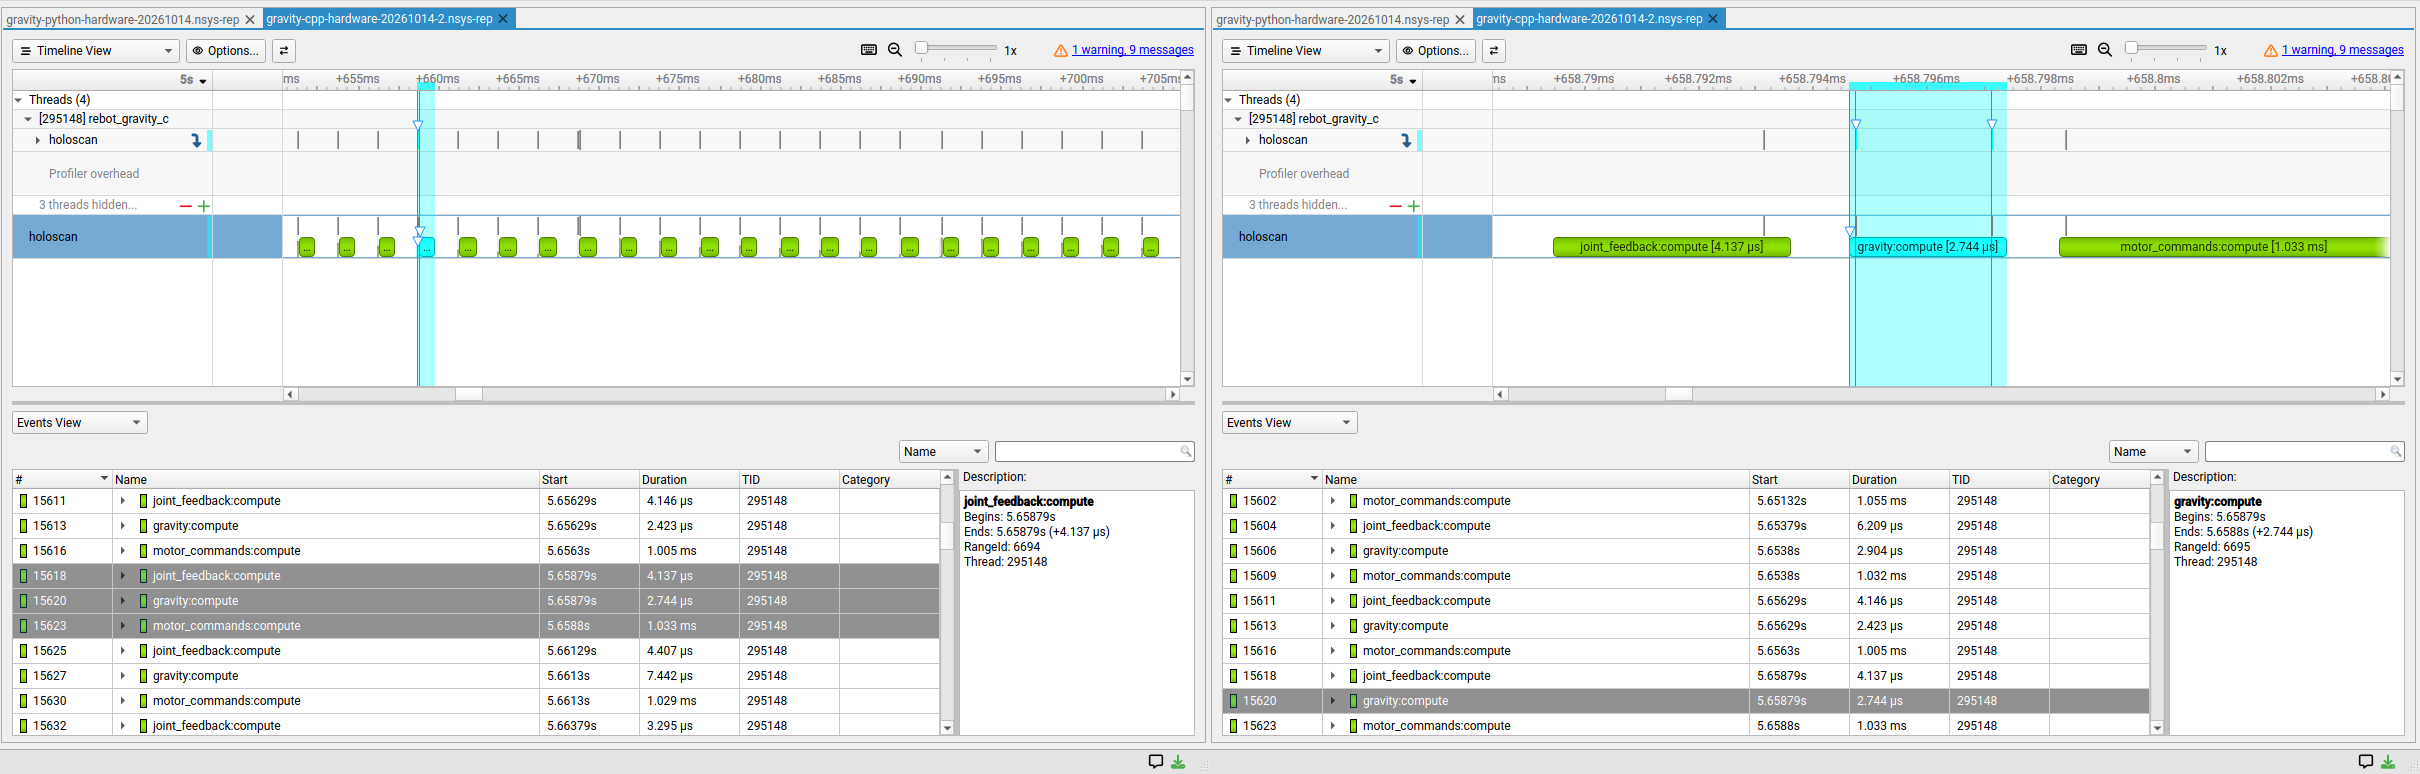Click the comment bubble icon in right status bar

(2366, 762)
